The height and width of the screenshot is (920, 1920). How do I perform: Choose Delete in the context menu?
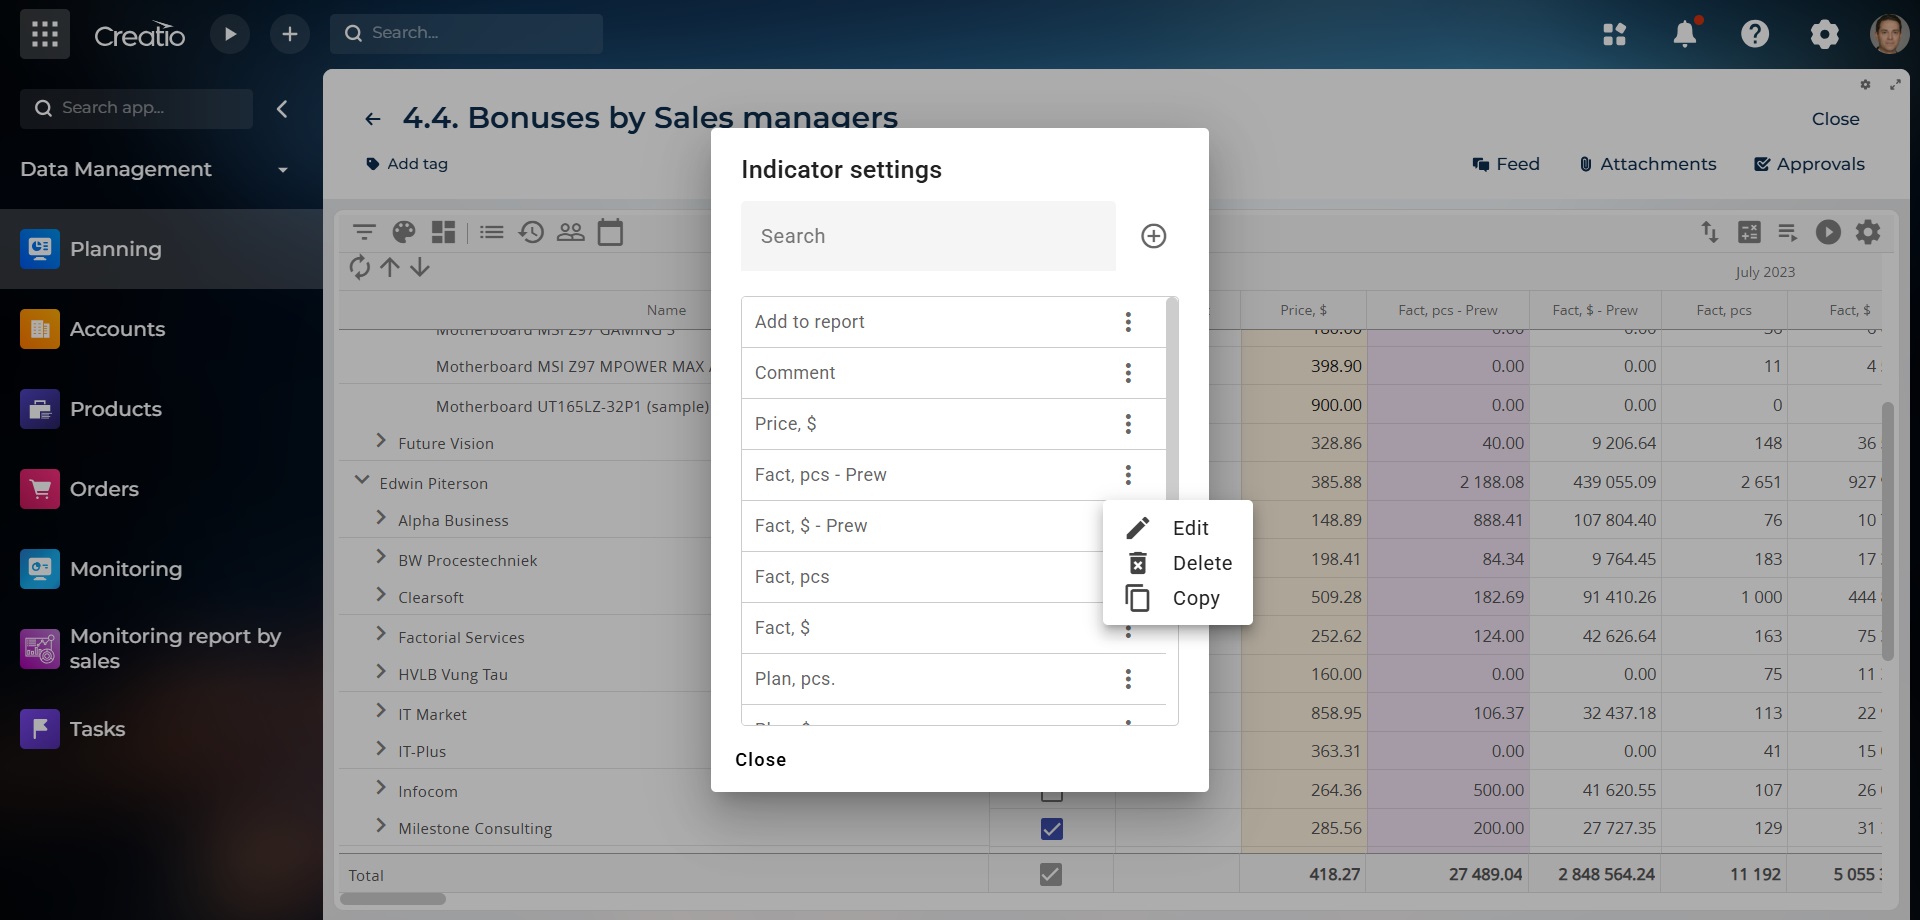[1201, 563]
